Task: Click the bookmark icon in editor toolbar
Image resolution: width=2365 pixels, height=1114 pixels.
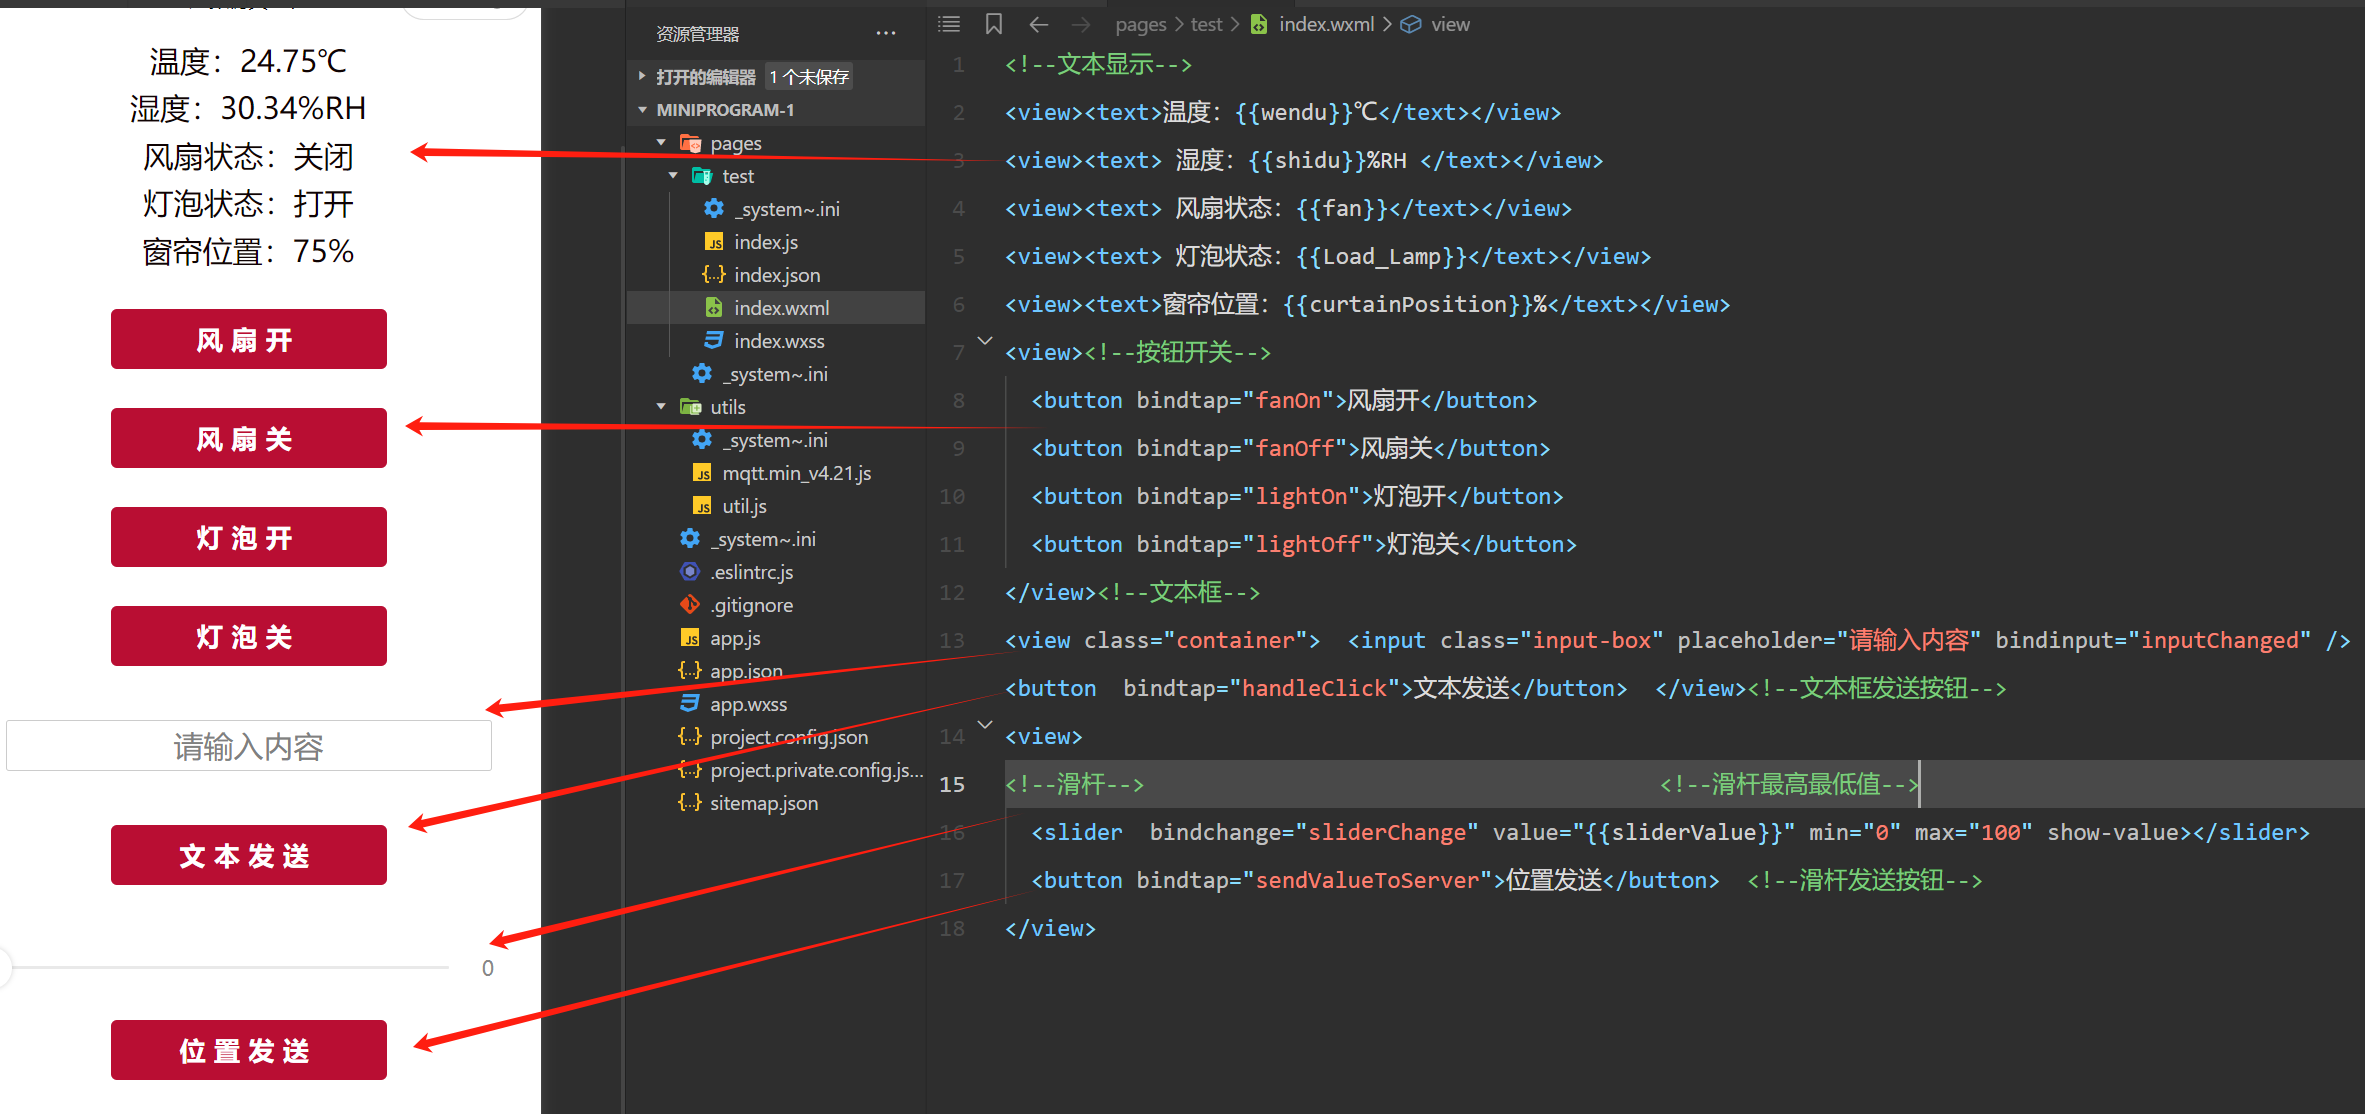Action: (993, 24)
